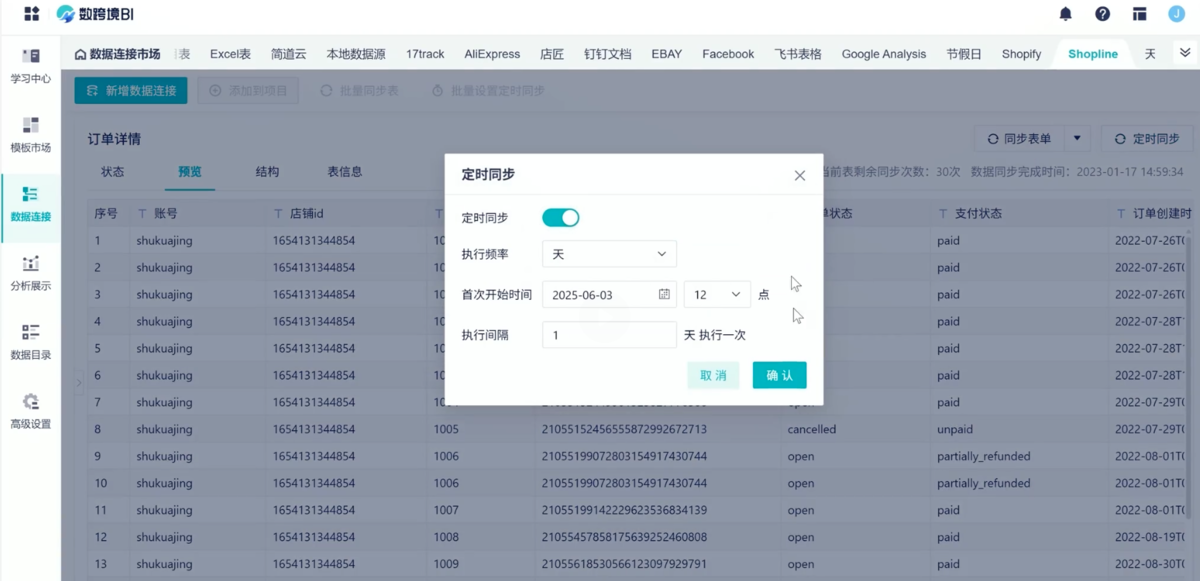This screenshot has height=581, width=1200.
Task: Click the calendar icon in date field
Action: click(x=664, y=295)
